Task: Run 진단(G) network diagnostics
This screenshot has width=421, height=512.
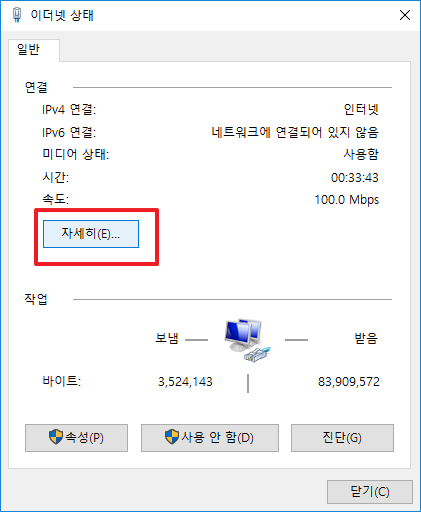Action: [x=342, y=438]
